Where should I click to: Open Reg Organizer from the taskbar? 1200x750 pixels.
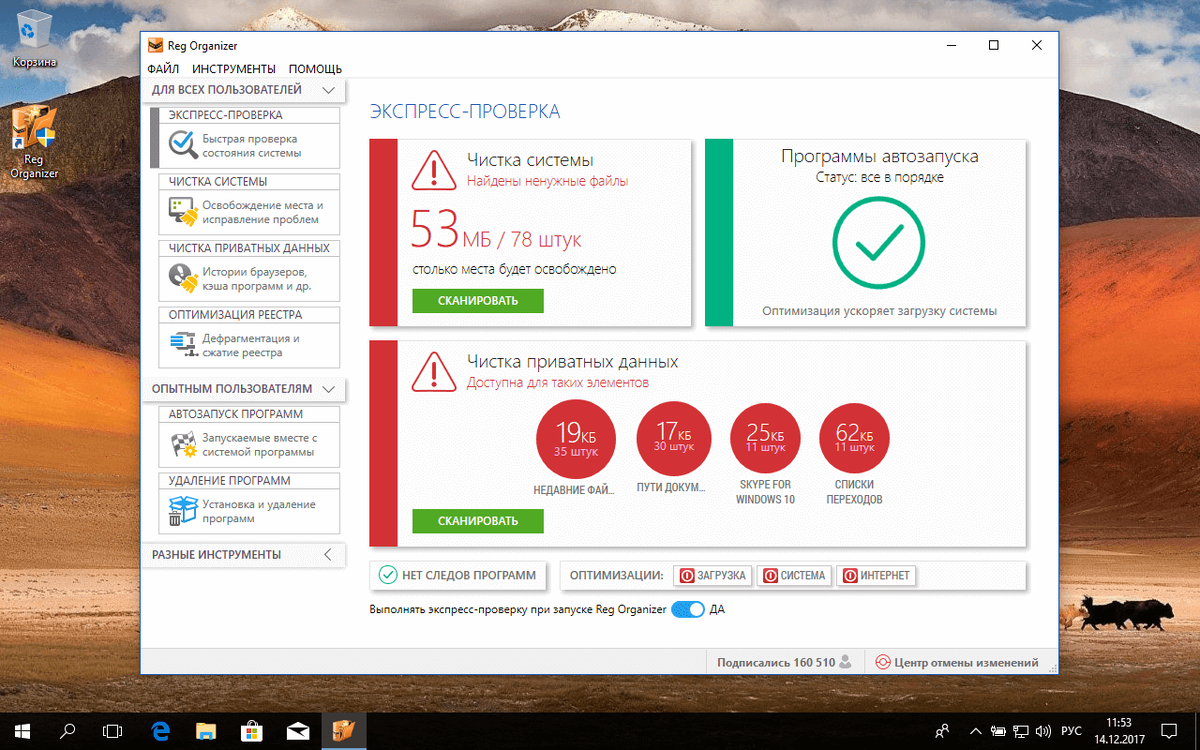click(343, 729)
